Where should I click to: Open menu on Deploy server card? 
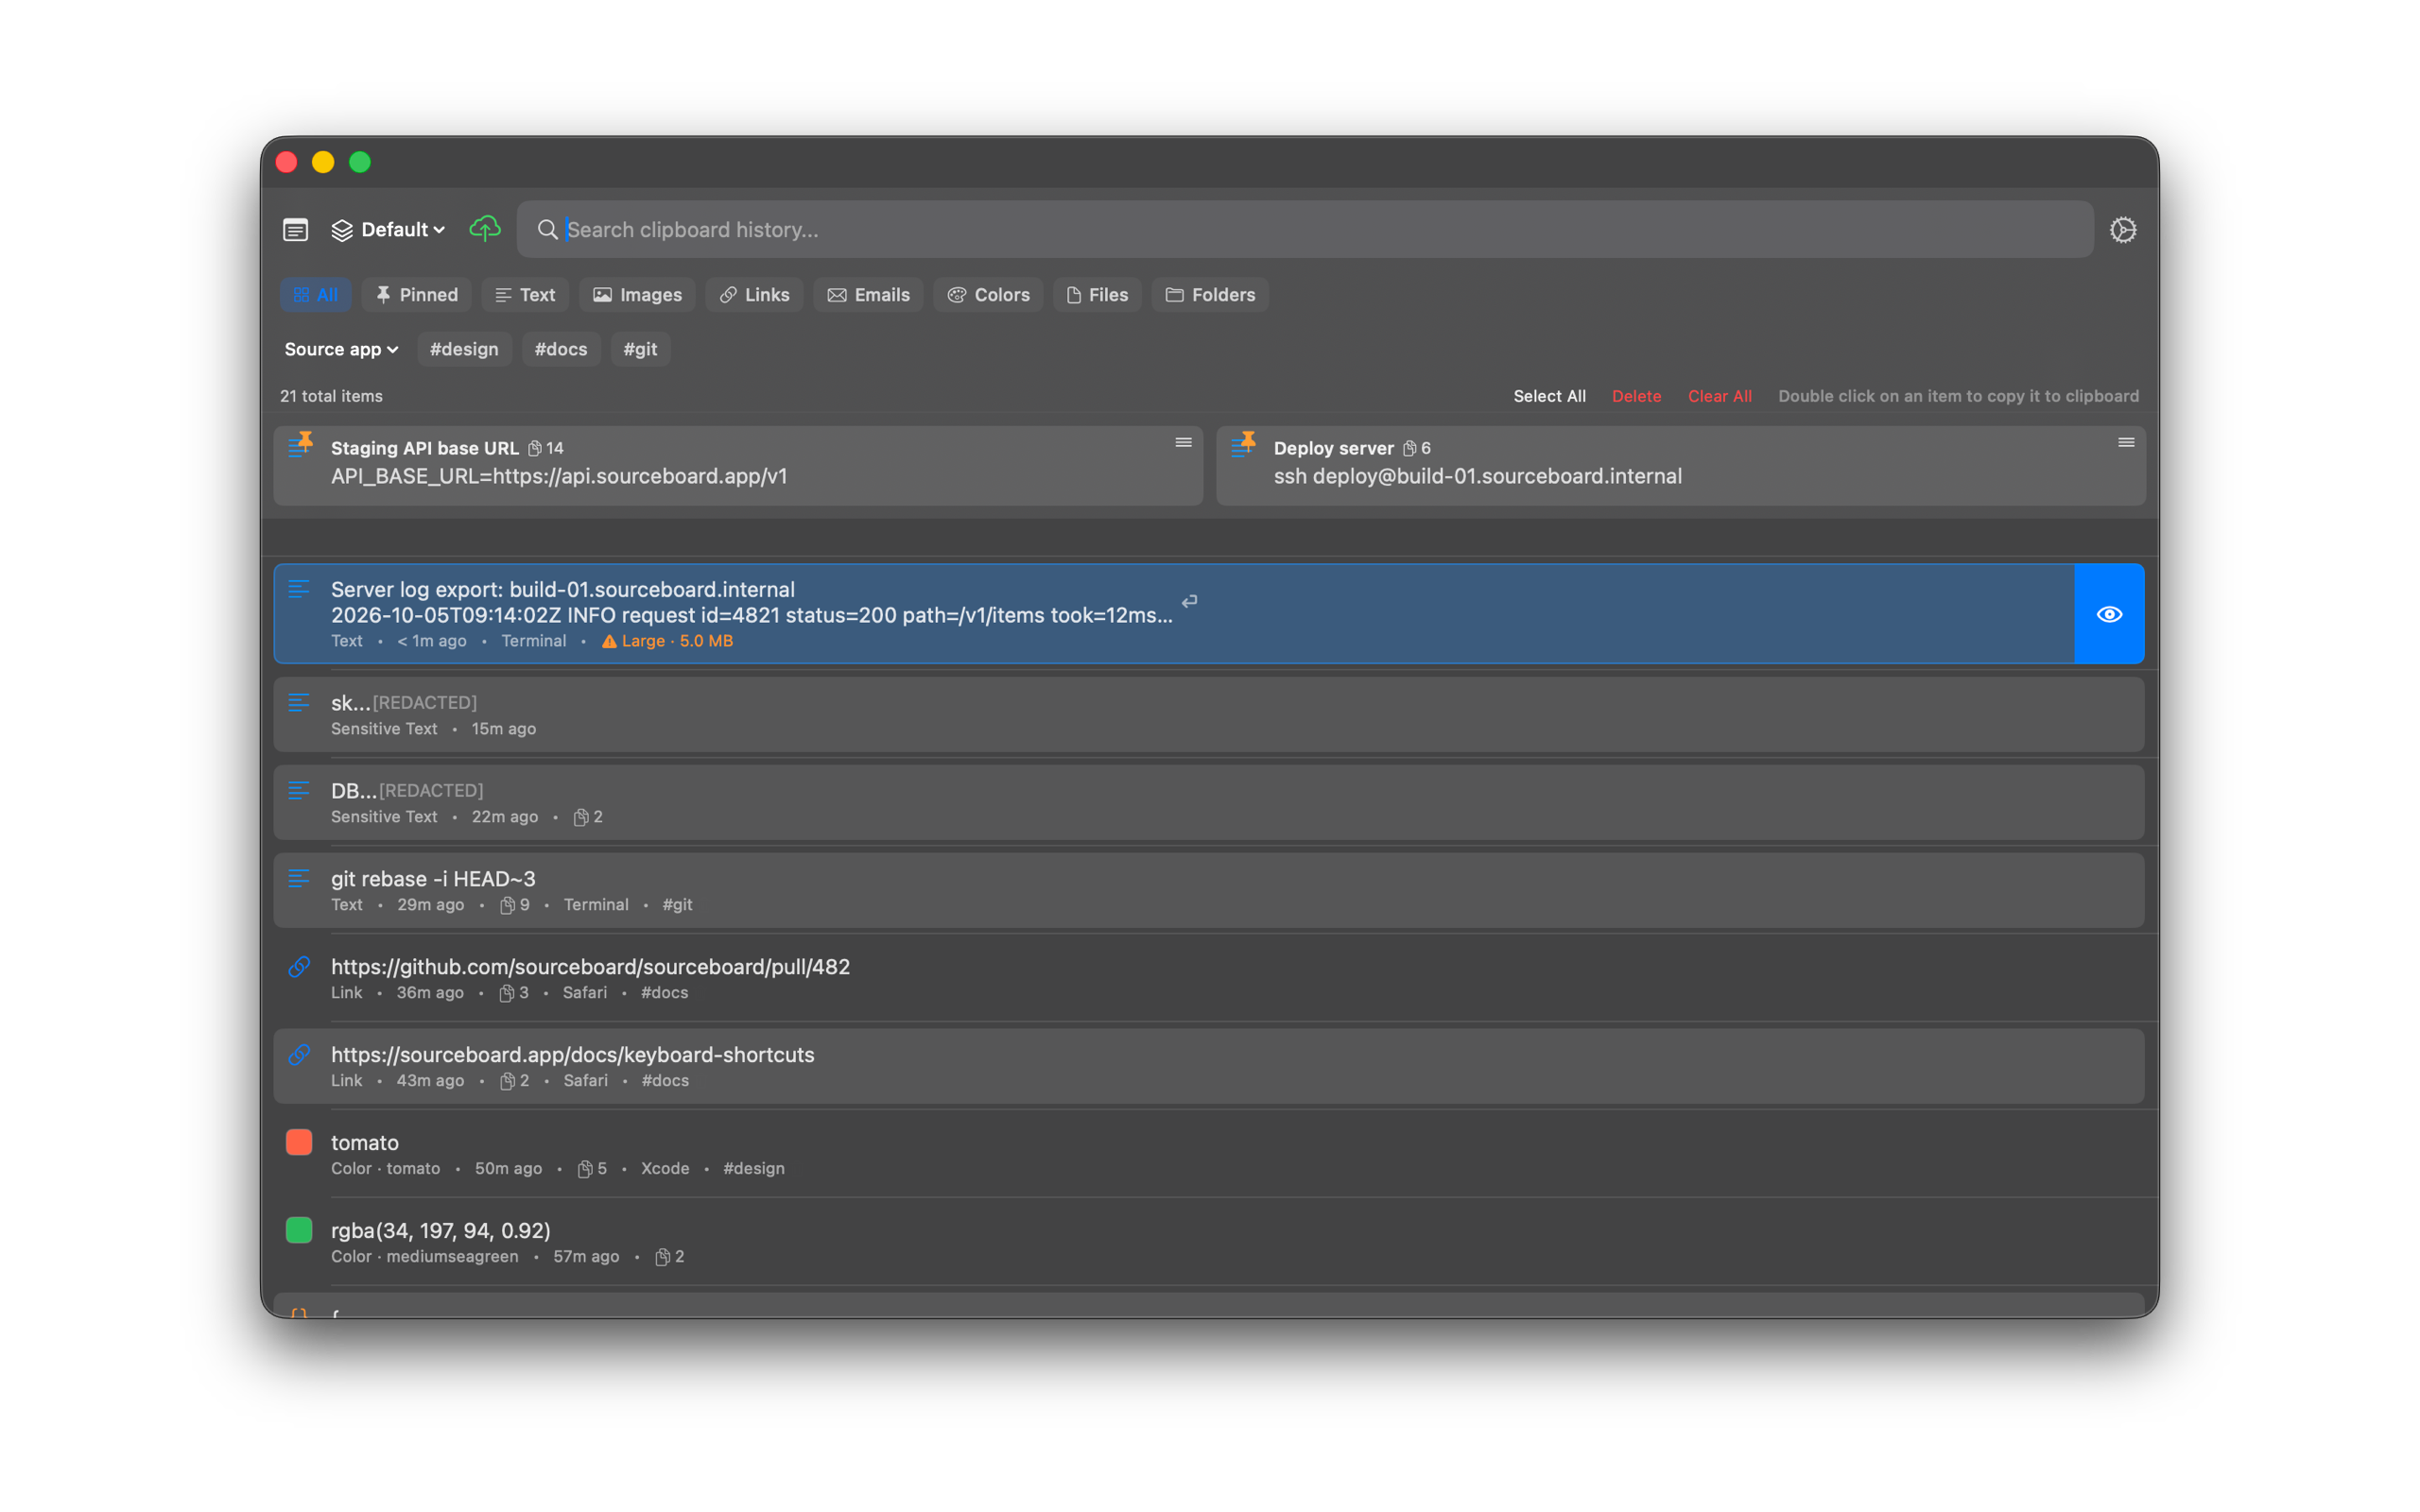[2126, 442]
